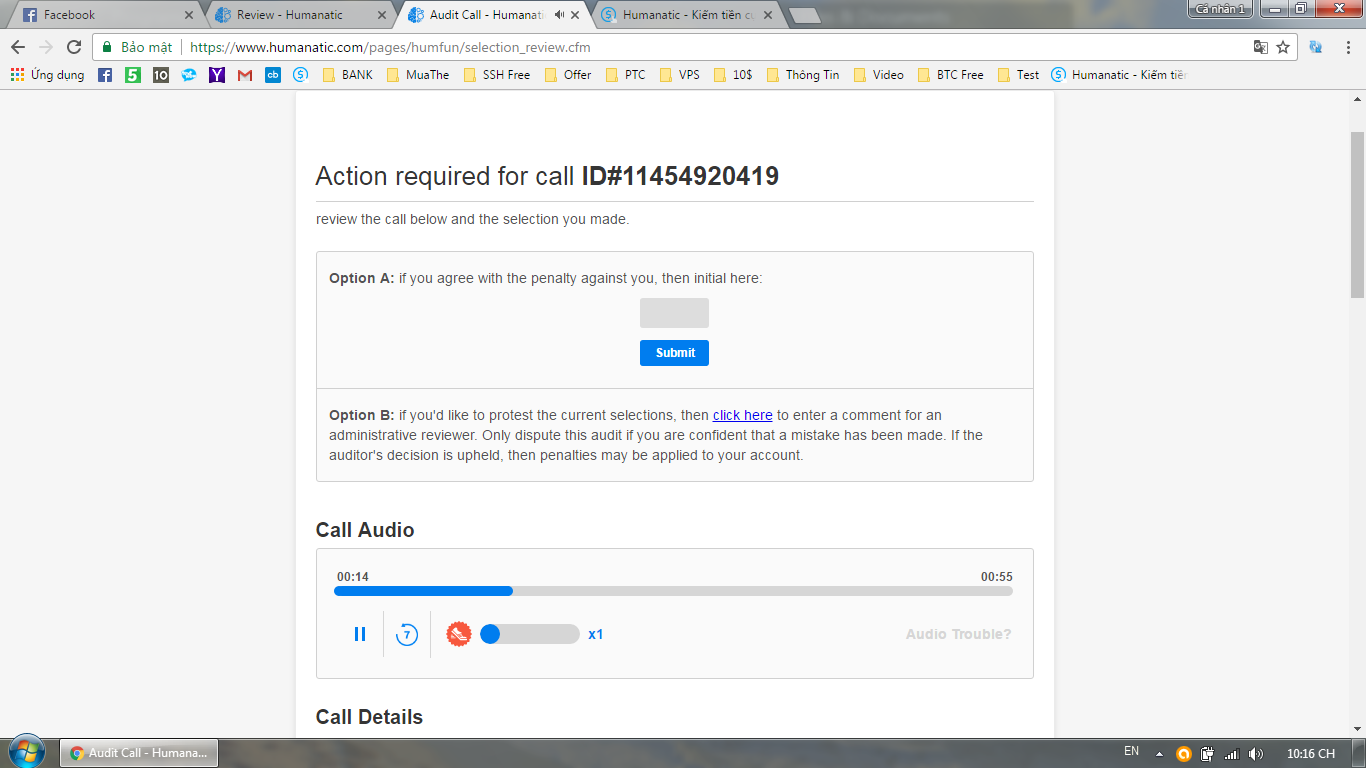Click the humanatic.com address bar URL
Viewport: 1366px width, 768px height.
coord(390,47)
